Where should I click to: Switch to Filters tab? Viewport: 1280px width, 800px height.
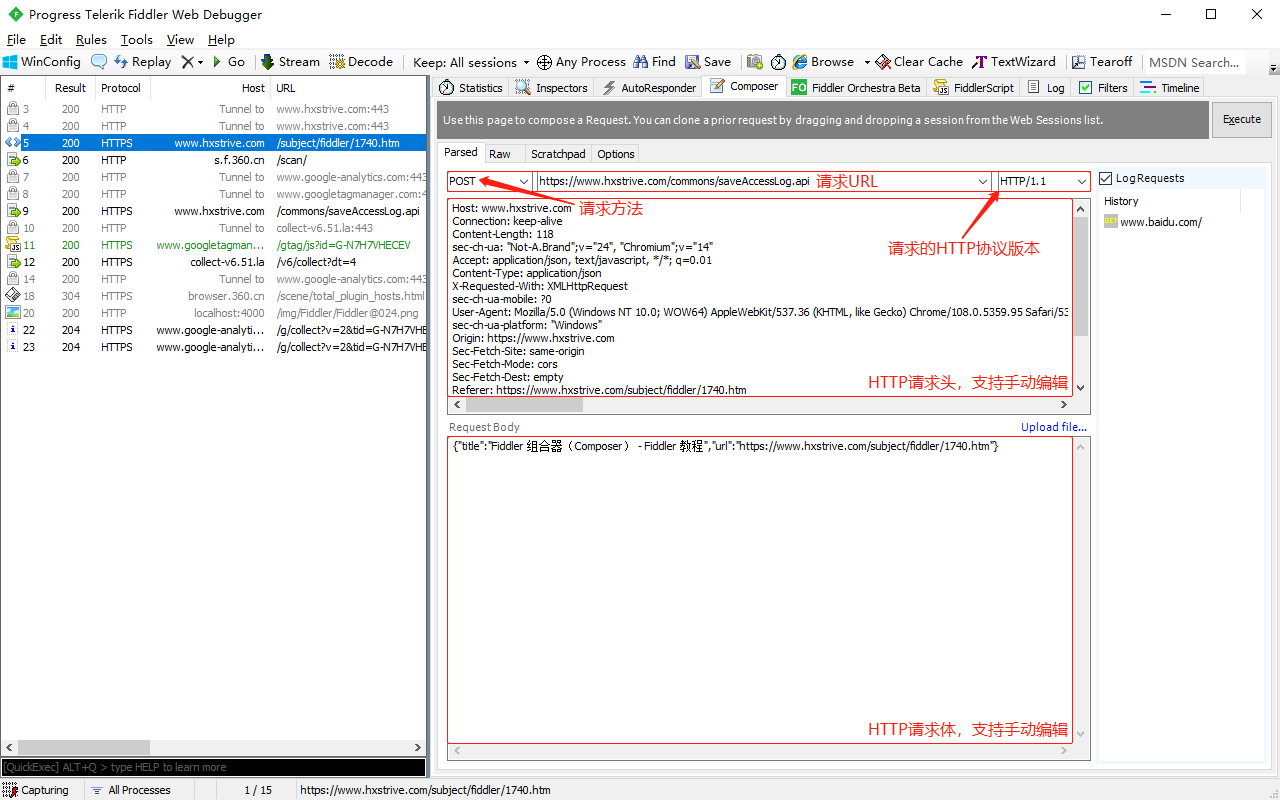[x=1103, y=88]
